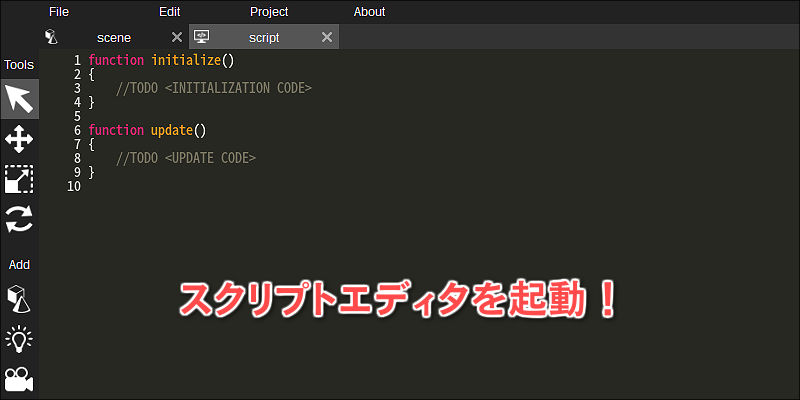Close the scene tab
Image resolution: width=800 pixels, height=400 pixels.
[177, 37]
